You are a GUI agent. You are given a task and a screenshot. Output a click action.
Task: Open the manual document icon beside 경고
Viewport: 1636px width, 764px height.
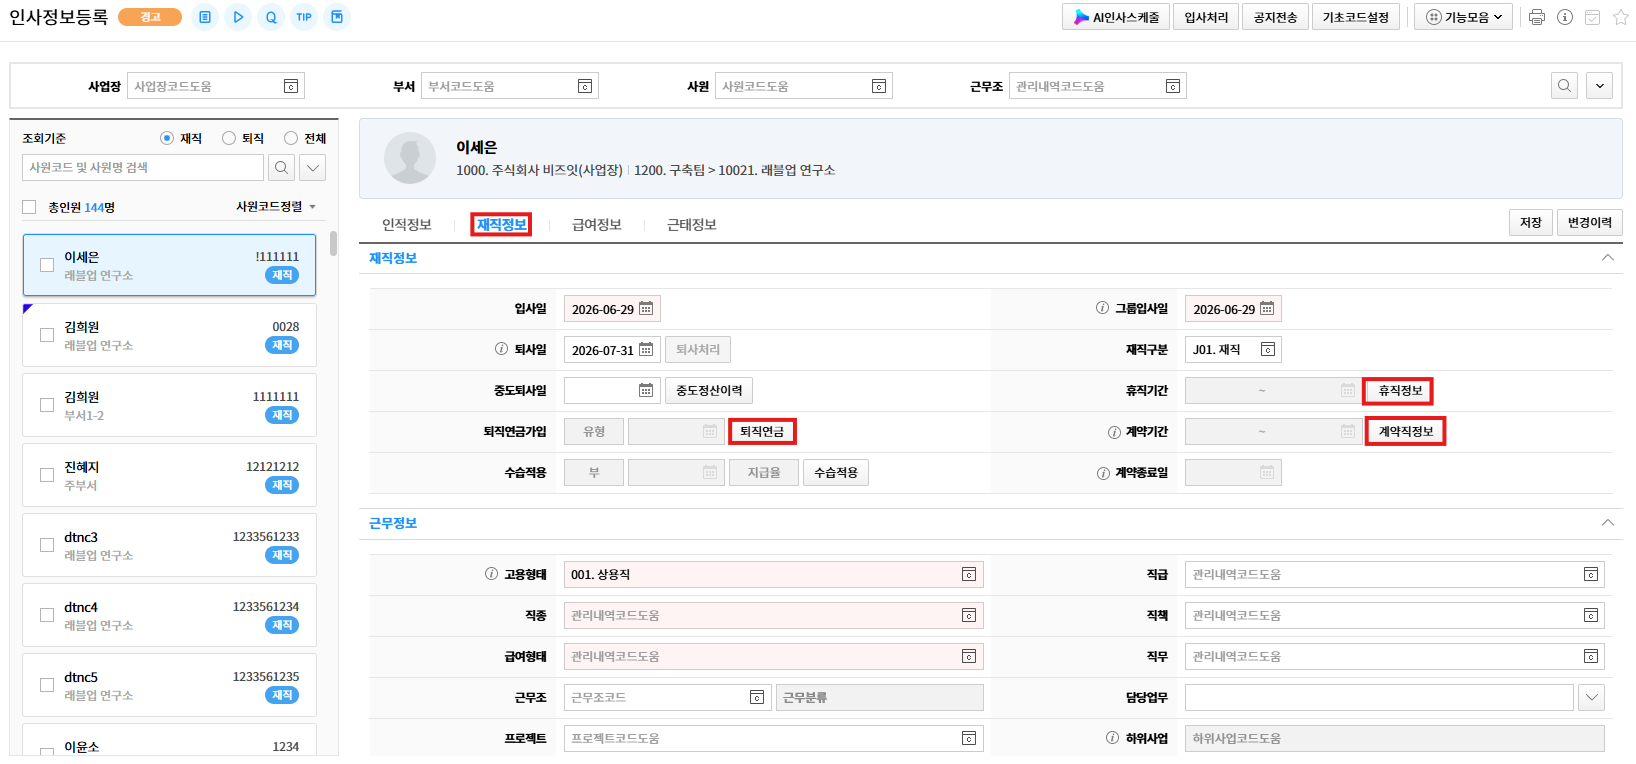[x=204, y=17]
